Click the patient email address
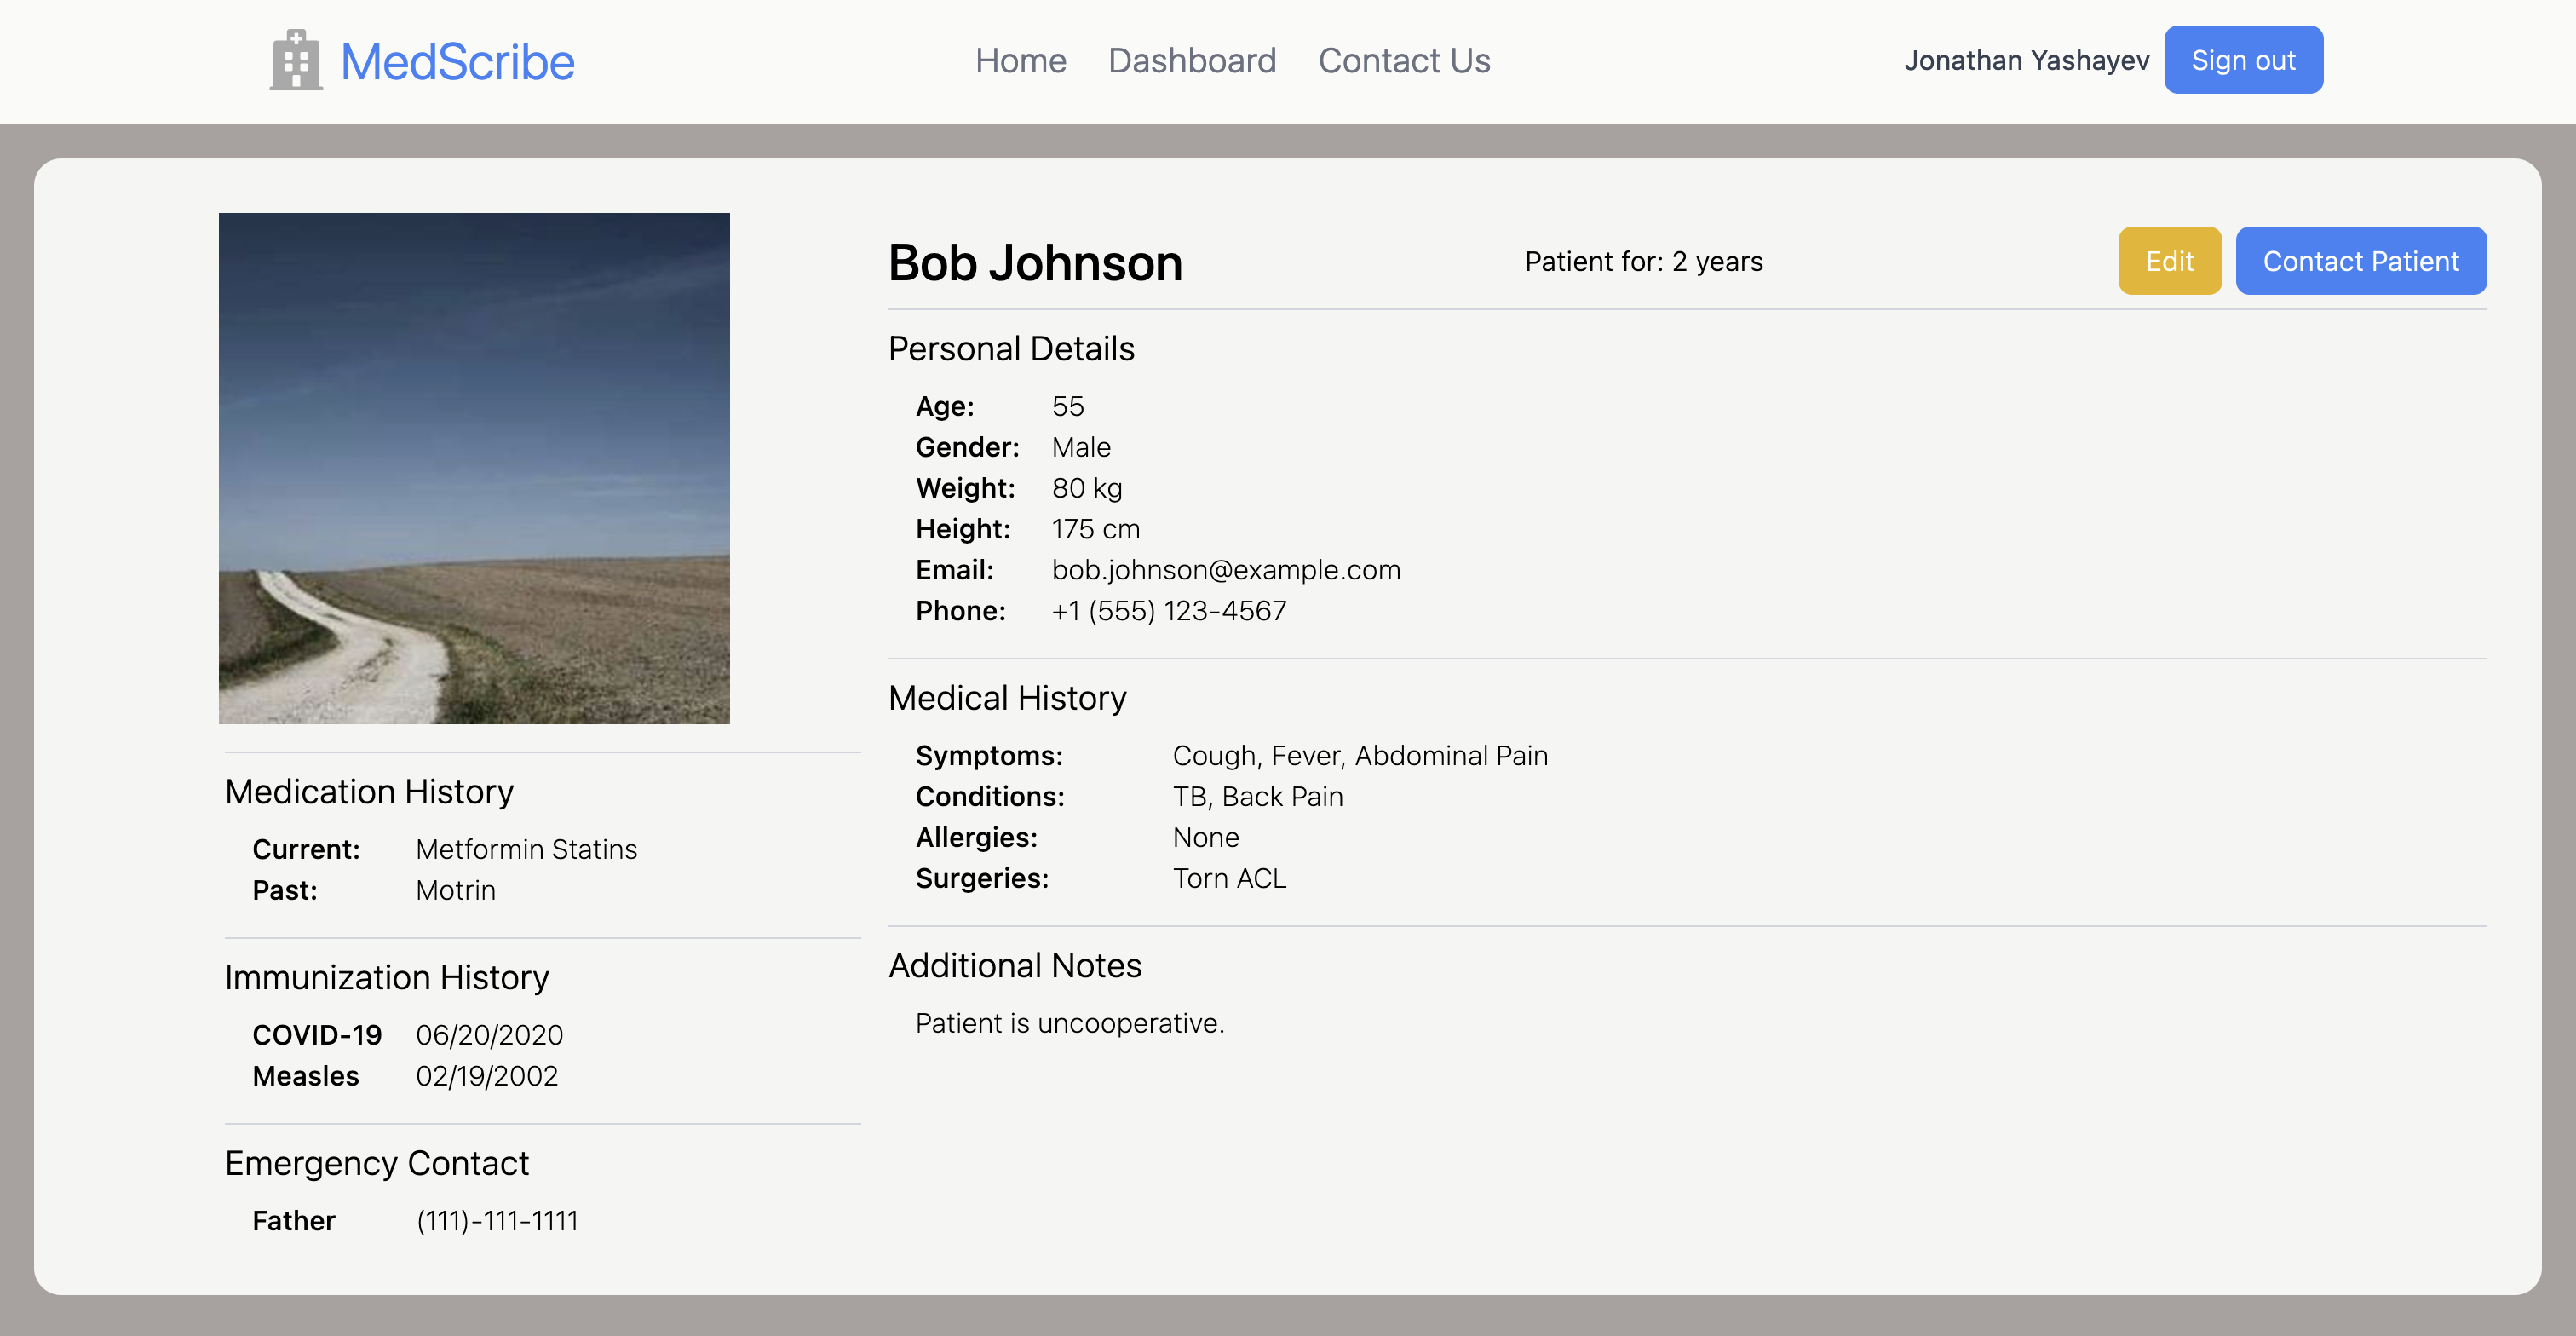The height and width of the screenshot is (1336, 2576). (x=1226, y=570)
